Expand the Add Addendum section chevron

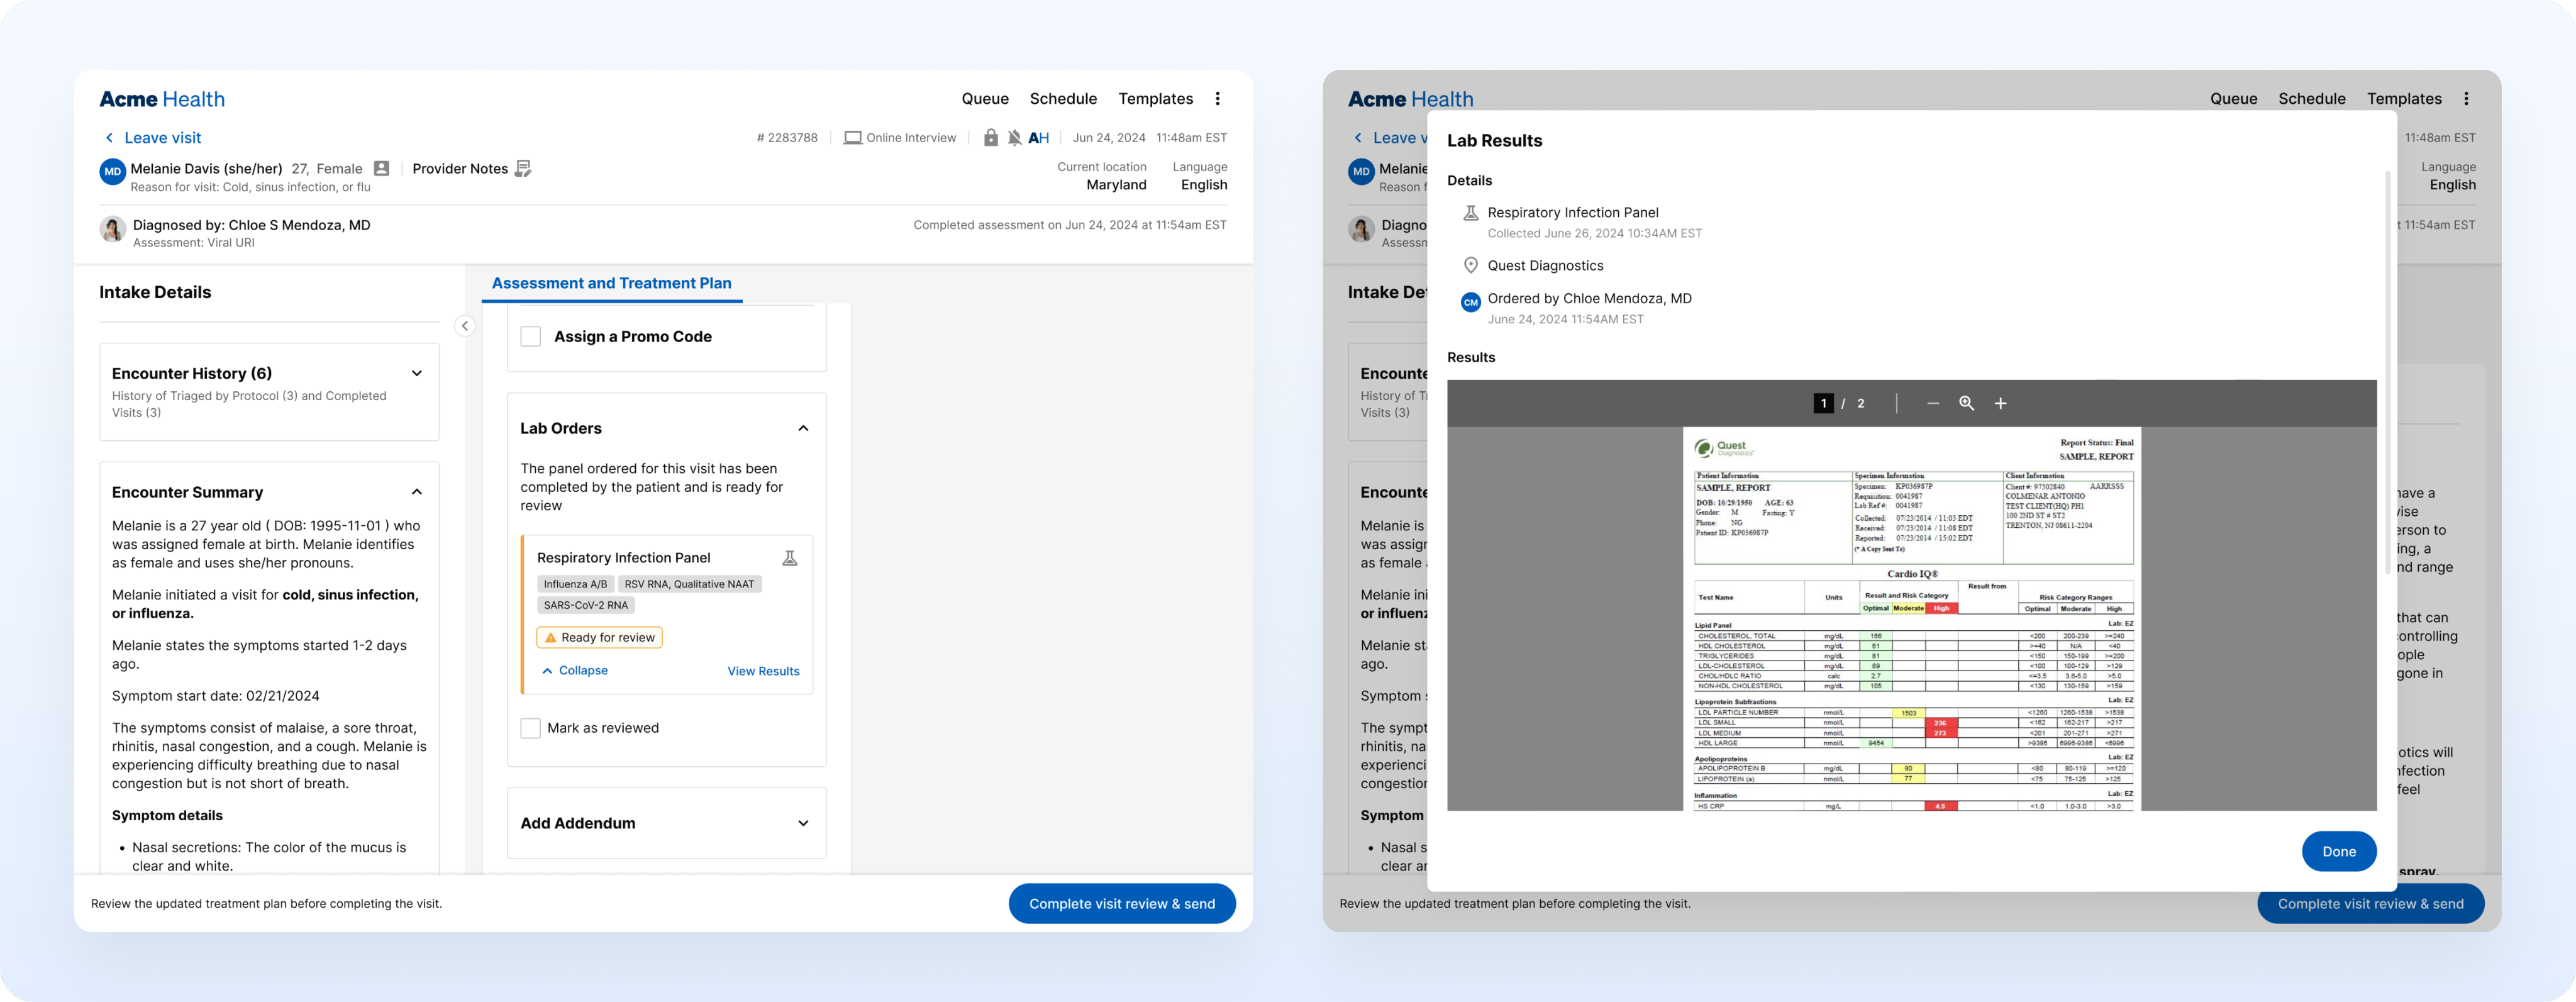tap(803, 823)
